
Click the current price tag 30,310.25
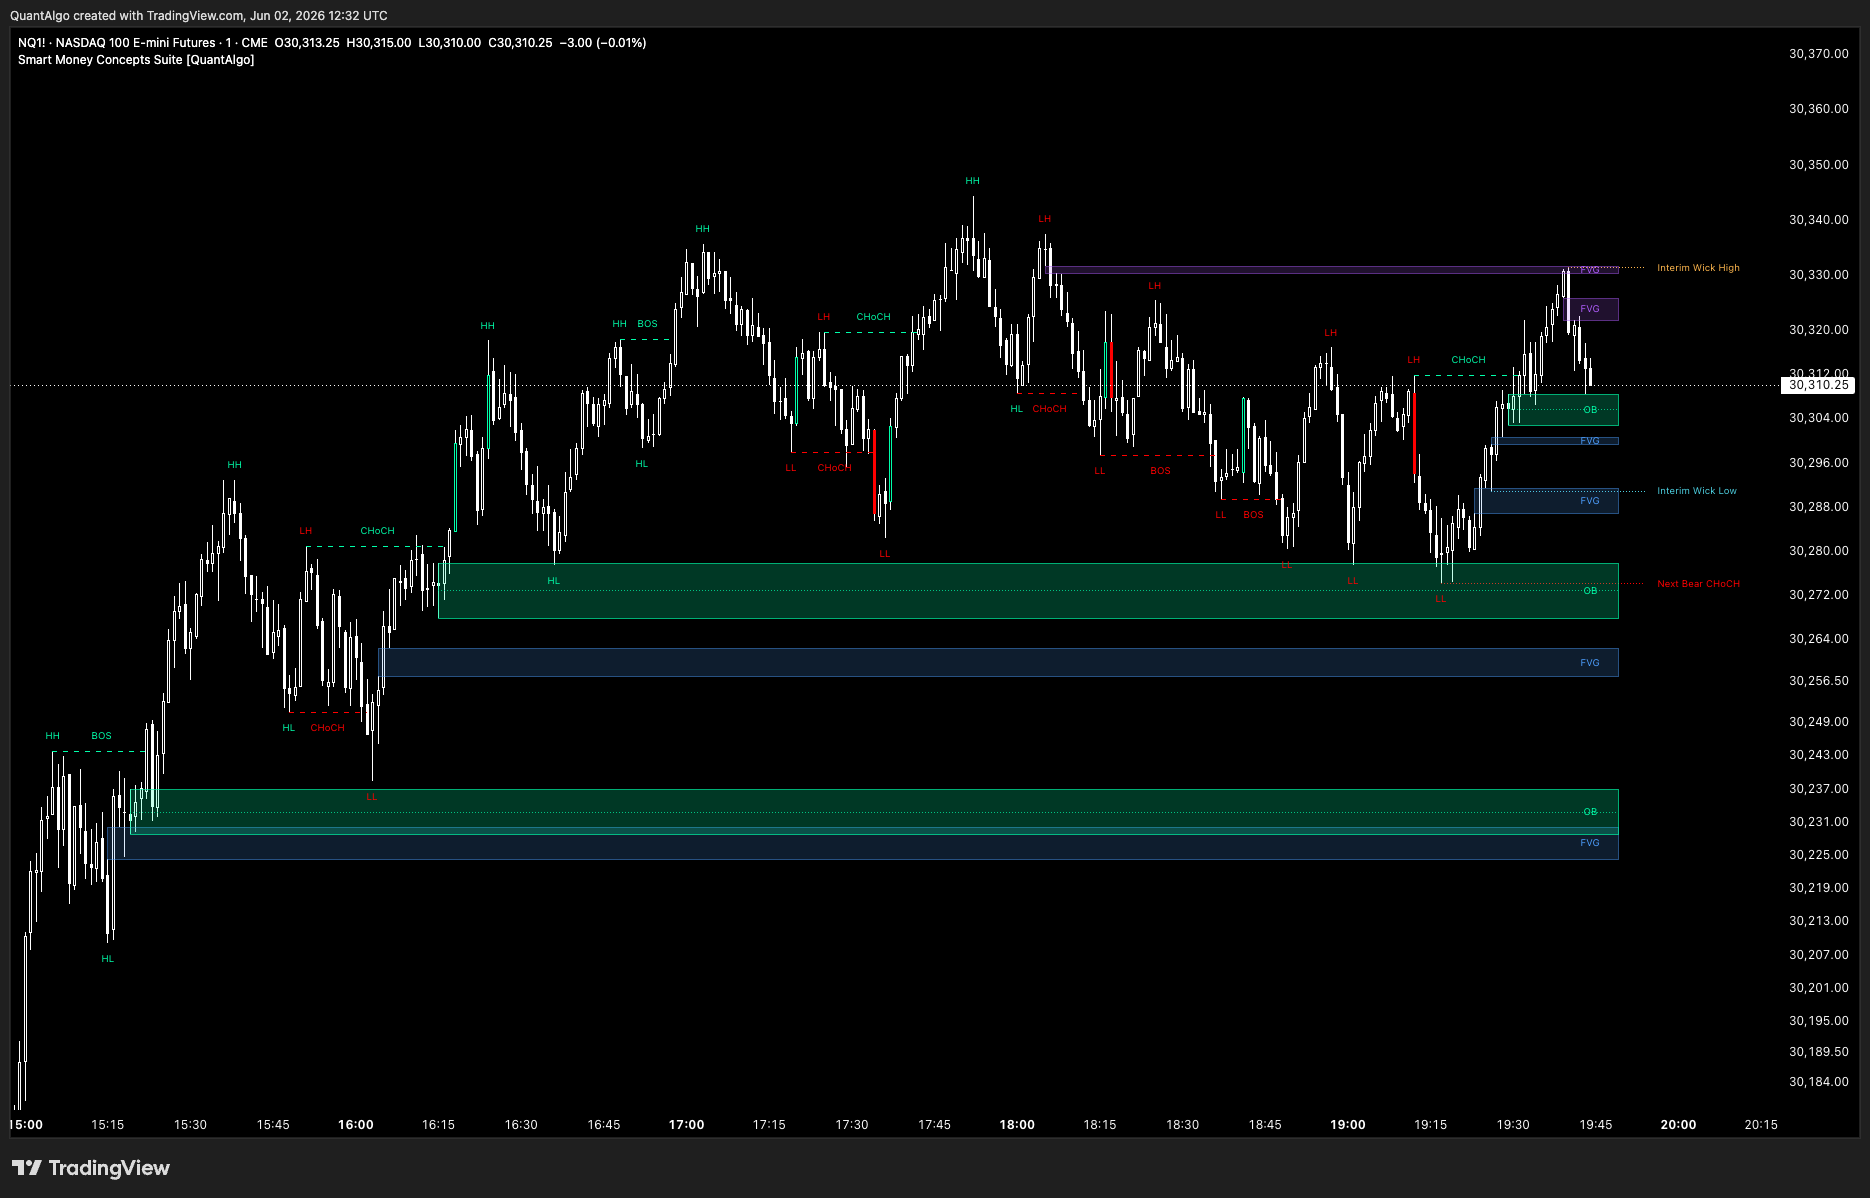tap(1818, 385)
